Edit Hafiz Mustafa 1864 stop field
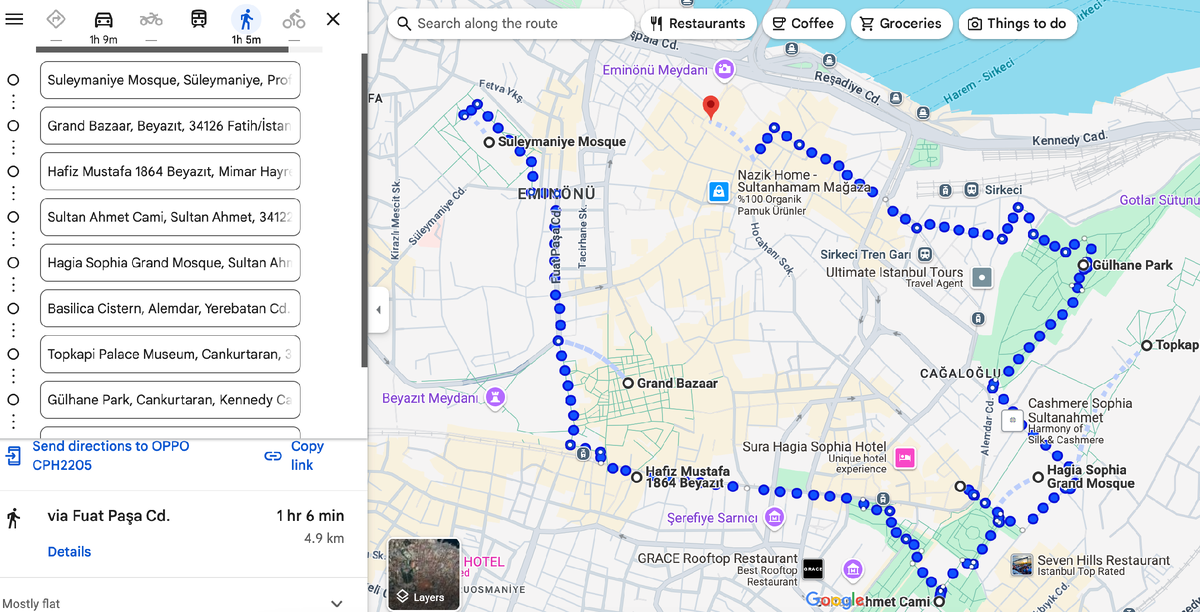The image size is (1200, 612). click(x=170, y=172)
